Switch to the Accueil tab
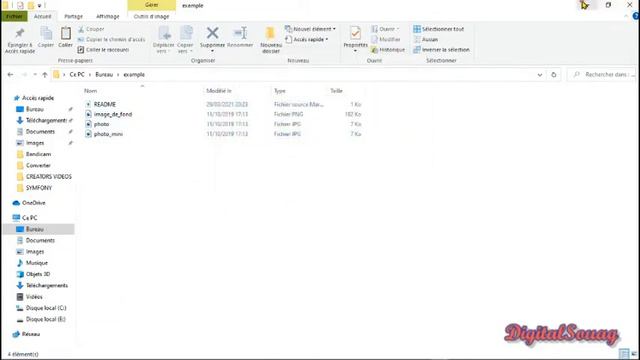The height and width of the screenshot is (360, 640). pos(42,16)
